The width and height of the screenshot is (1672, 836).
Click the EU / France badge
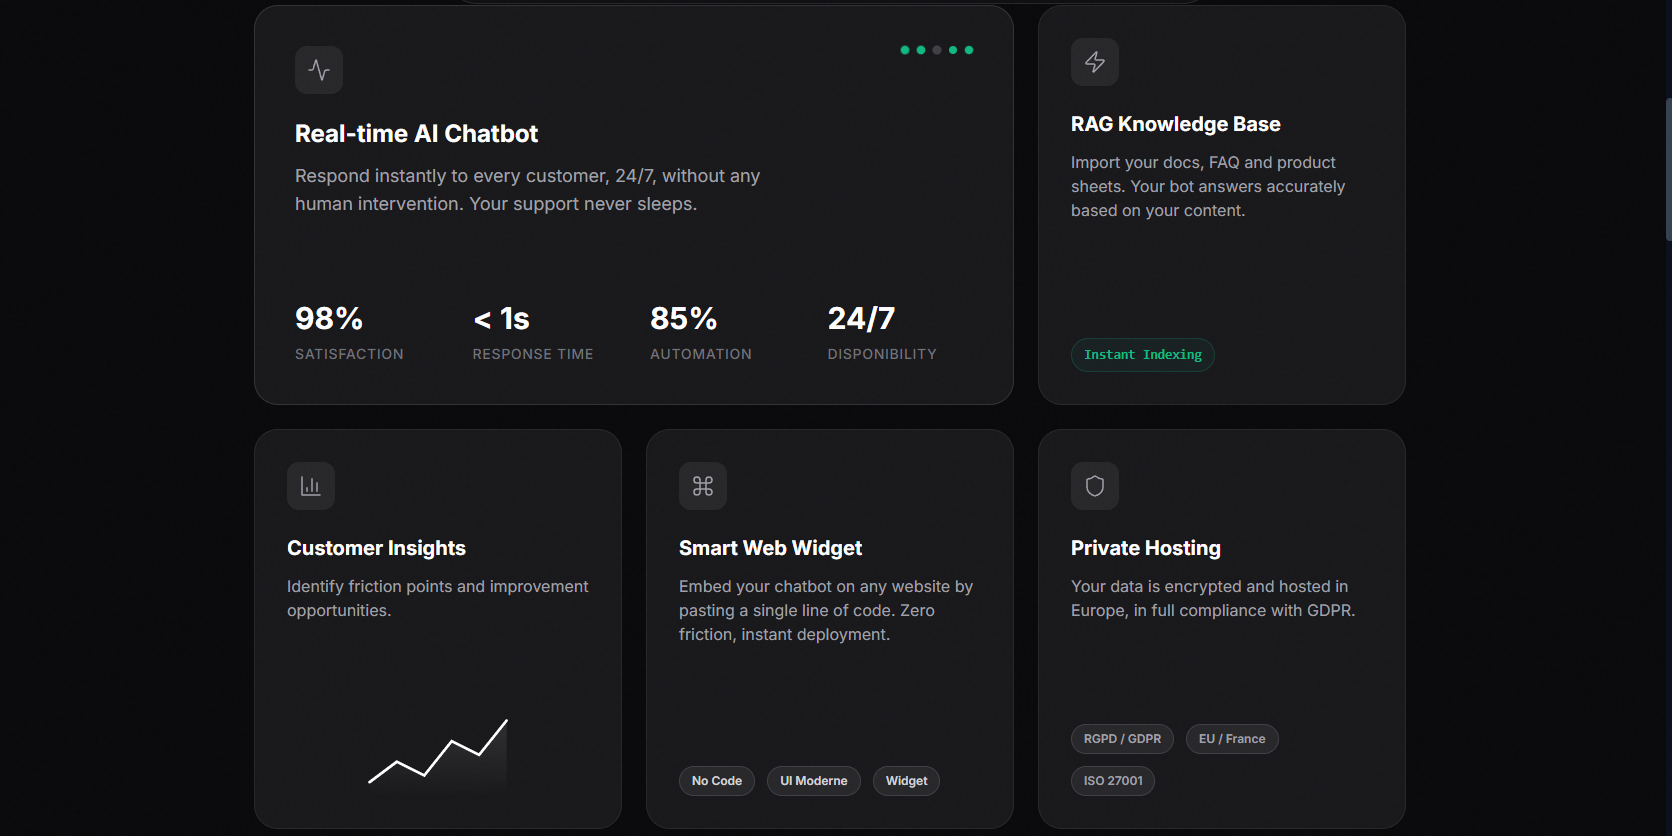(x=1232, y=739)
